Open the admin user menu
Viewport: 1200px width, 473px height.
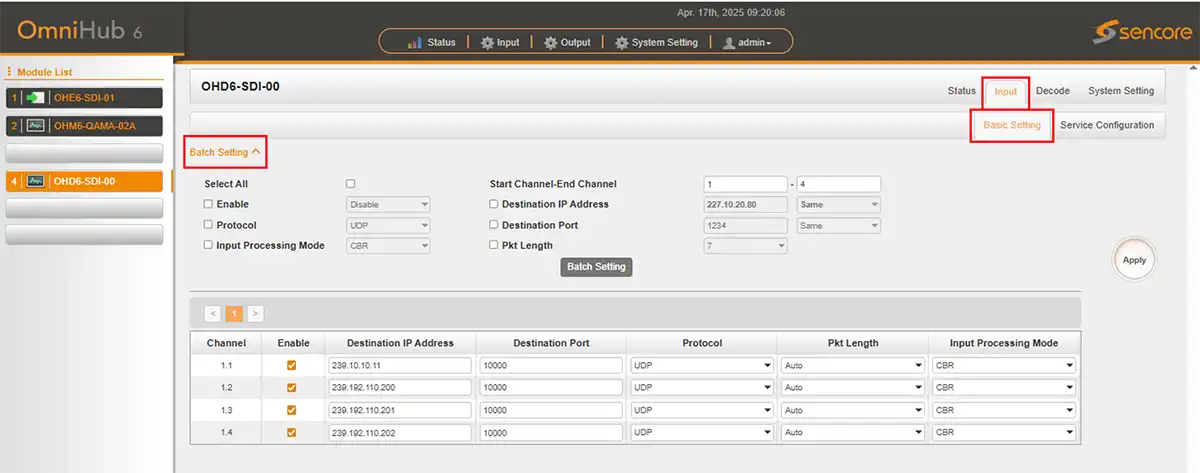click(746, 42)
